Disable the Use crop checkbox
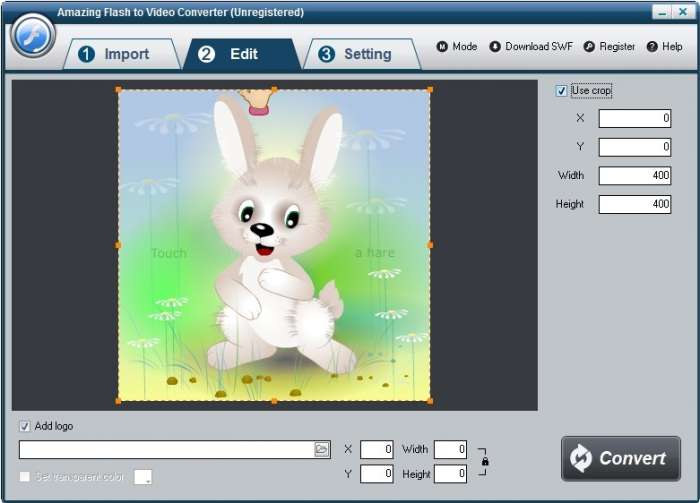The width and height of the screenshot is (700, 503). (561, 91)
